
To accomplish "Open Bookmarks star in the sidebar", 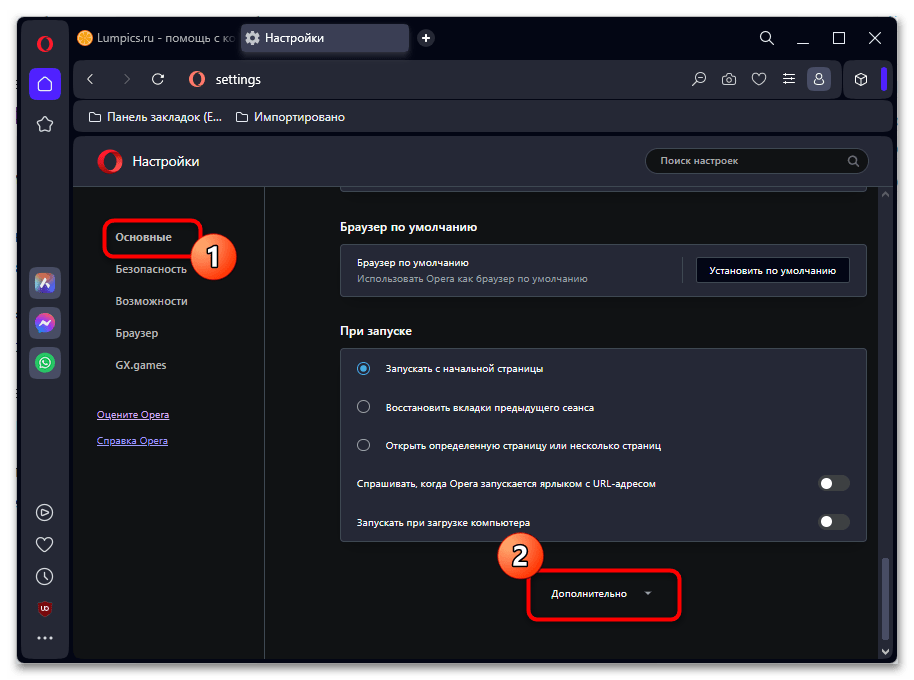I will pyautogui.click(x=45, y=124).
